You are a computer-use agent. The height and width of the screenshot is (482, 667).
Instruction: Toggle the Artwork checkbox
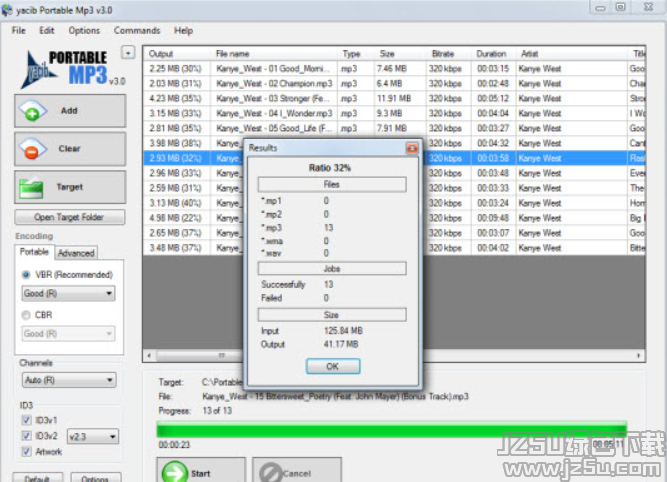pos(26,451)
